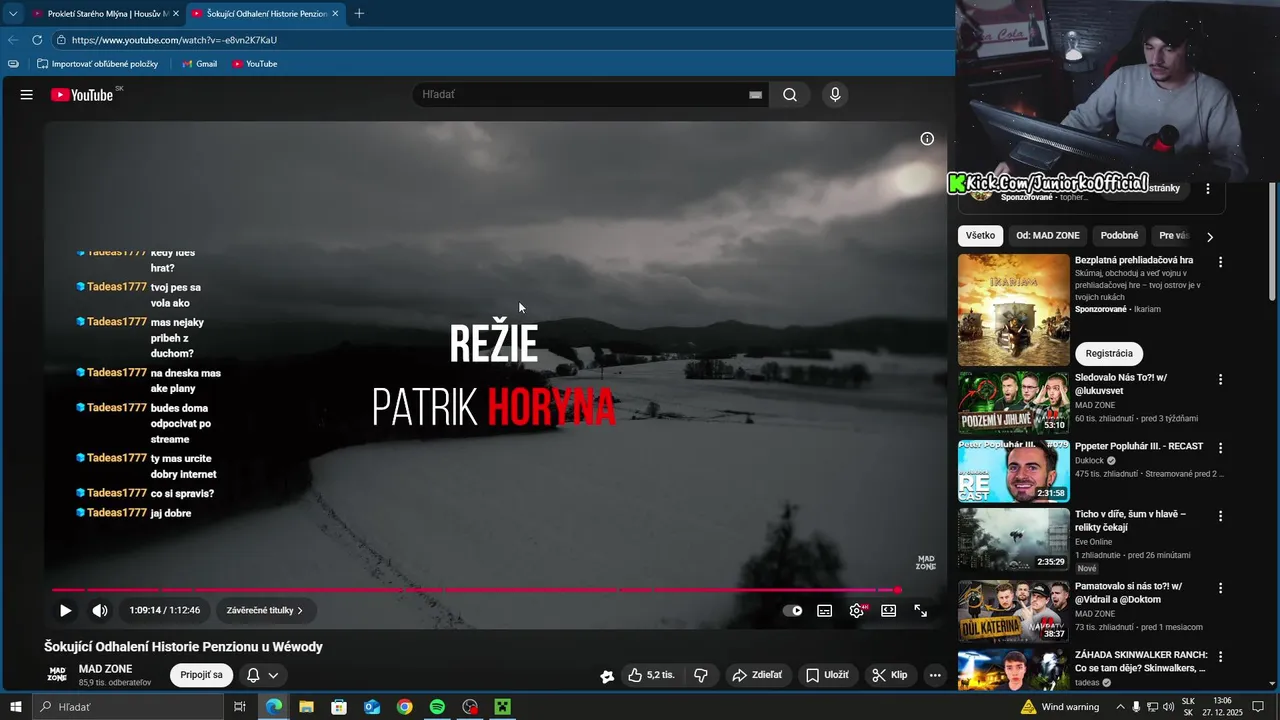Play the paused video
The image size is (1280, 720).
click(x=65, y=610)
